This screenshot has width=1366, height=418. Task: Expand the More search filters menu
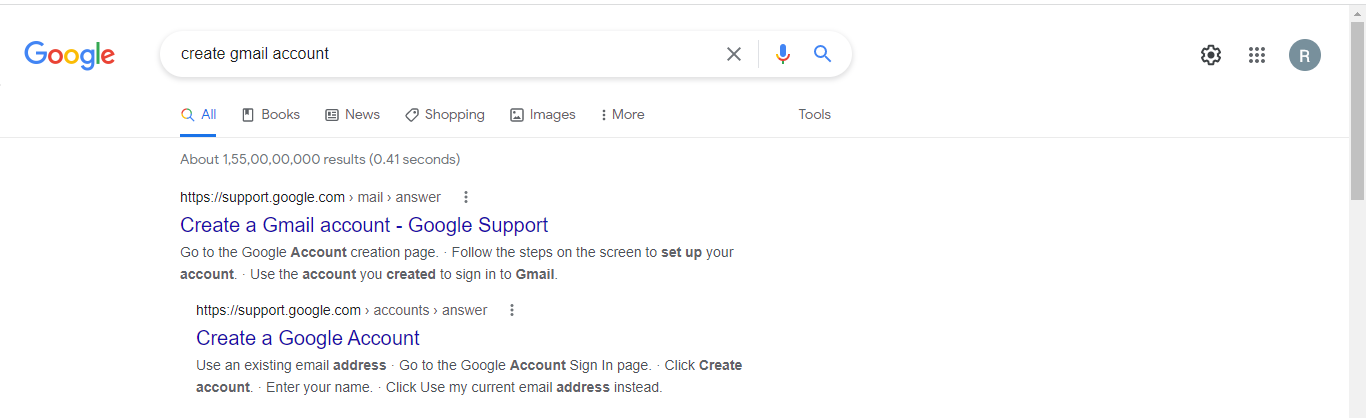pyautogui.click(x=622, y=115)
